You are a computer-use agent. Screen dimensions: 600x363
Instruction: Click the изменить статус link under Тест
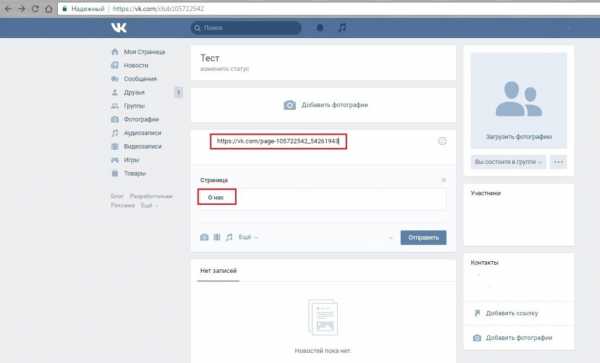click(225, 69)
